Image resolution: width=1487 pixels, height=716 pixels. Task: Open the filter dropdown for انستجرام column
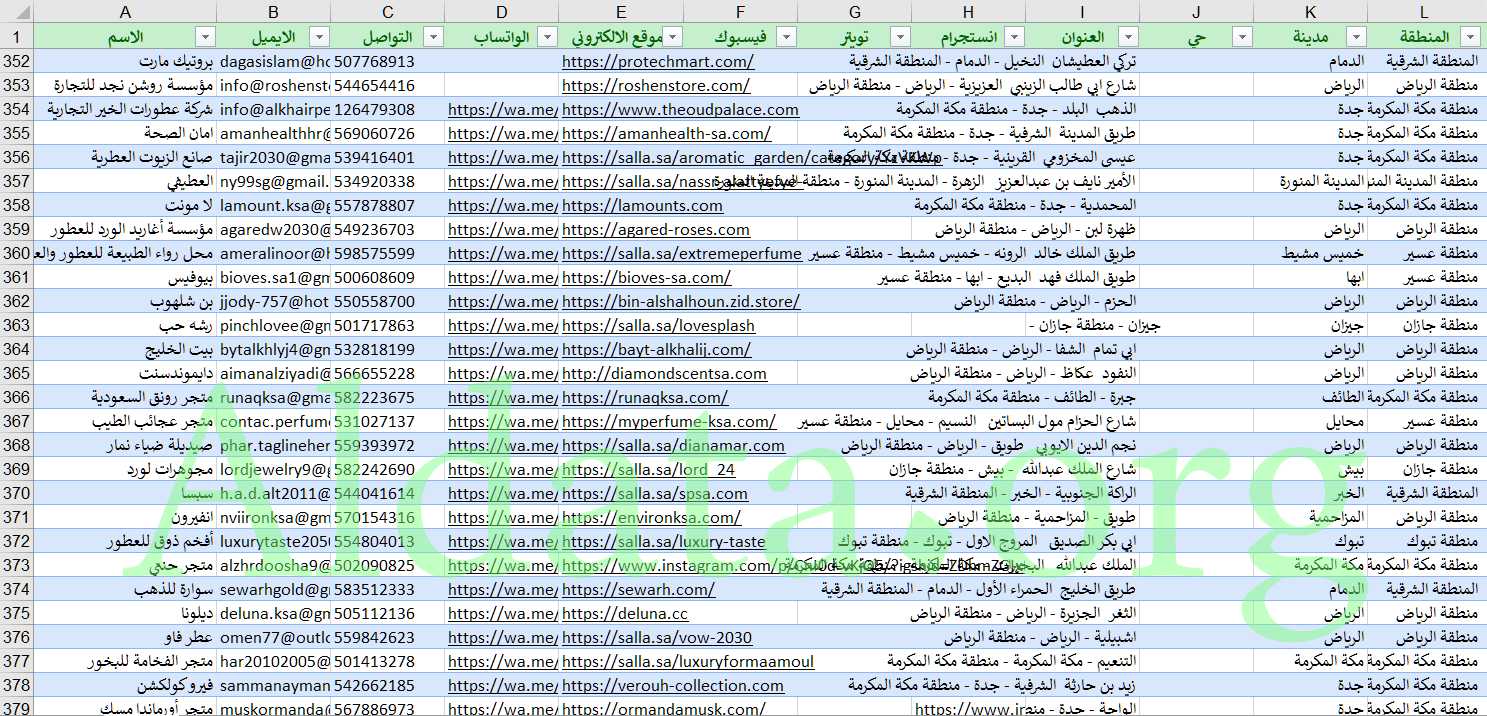pos(1014,37)
